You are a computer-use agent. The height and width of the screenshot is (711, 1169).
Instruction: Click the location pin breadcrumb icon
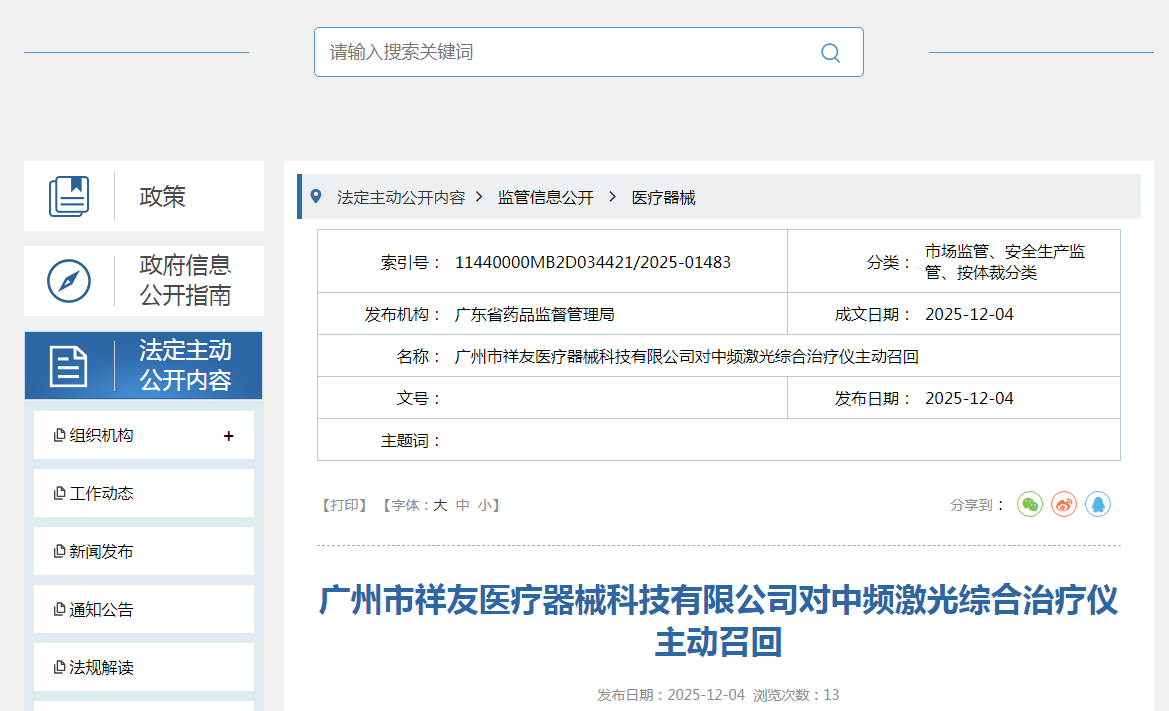point(316,197)
